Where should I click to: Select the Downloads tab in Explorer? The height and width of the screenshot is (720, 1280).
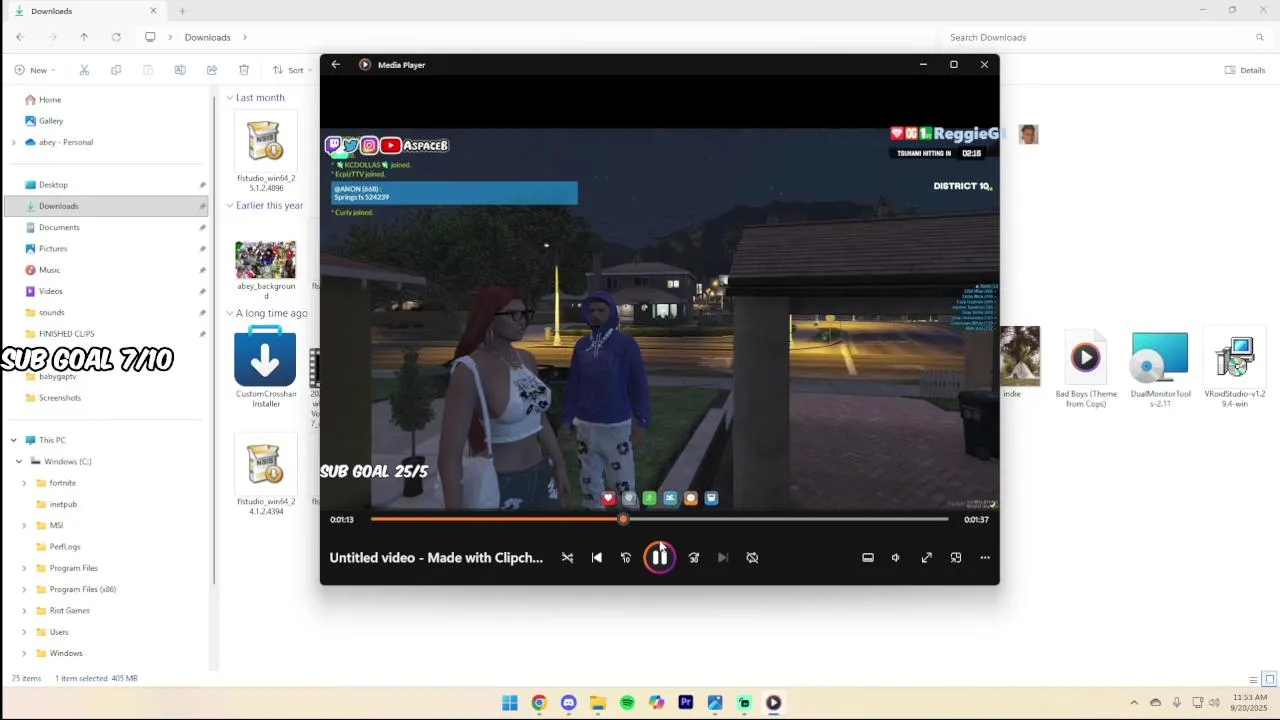click(x=85, y=11)
